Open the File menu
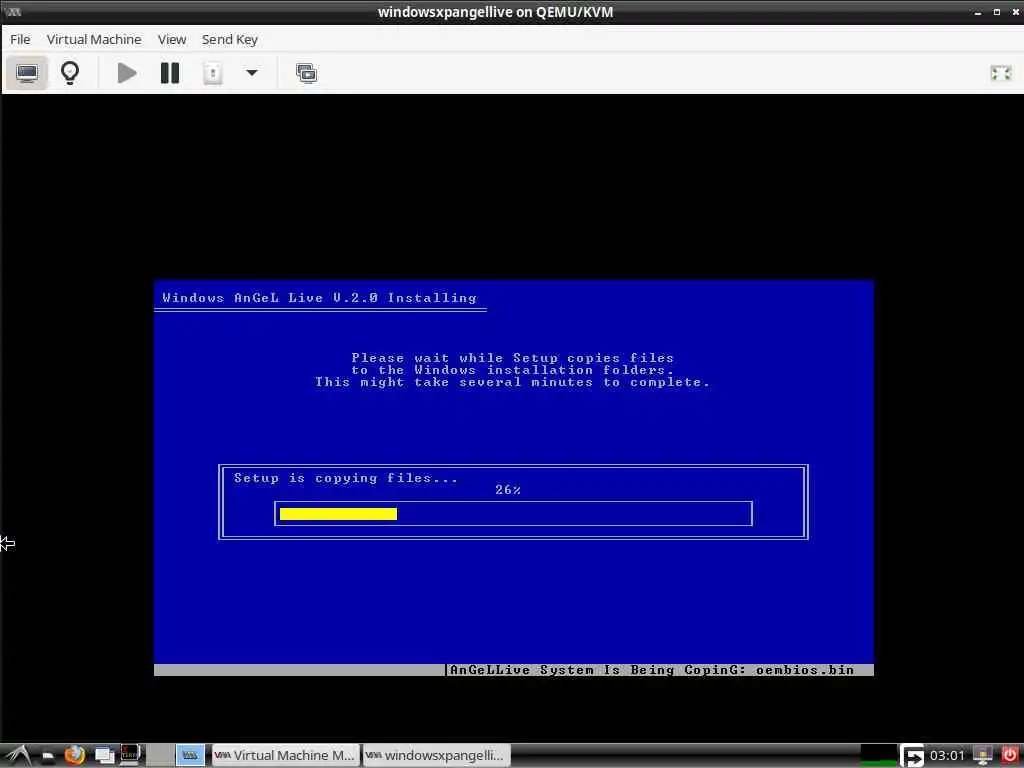 click(x=20, y=39)
